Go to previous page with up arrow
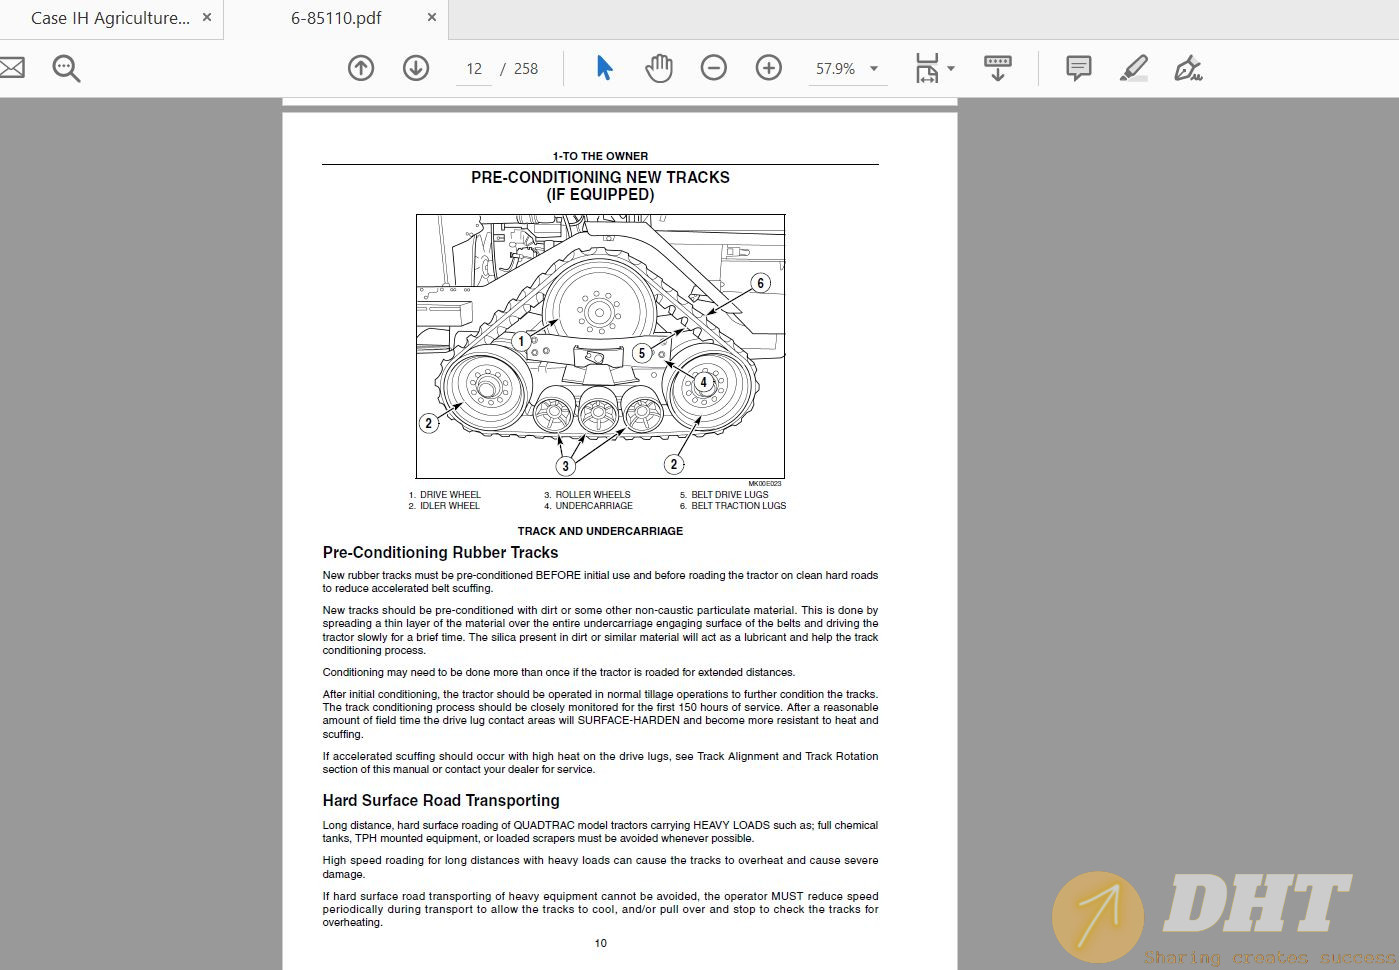Image resolution: width=1399 pixels, height=970 pixels. pyautogui.click(x=361, y=68)
